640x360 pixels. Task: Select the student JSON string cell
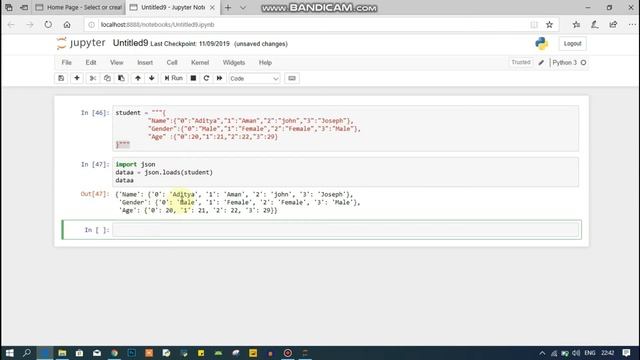pos(346,129)
